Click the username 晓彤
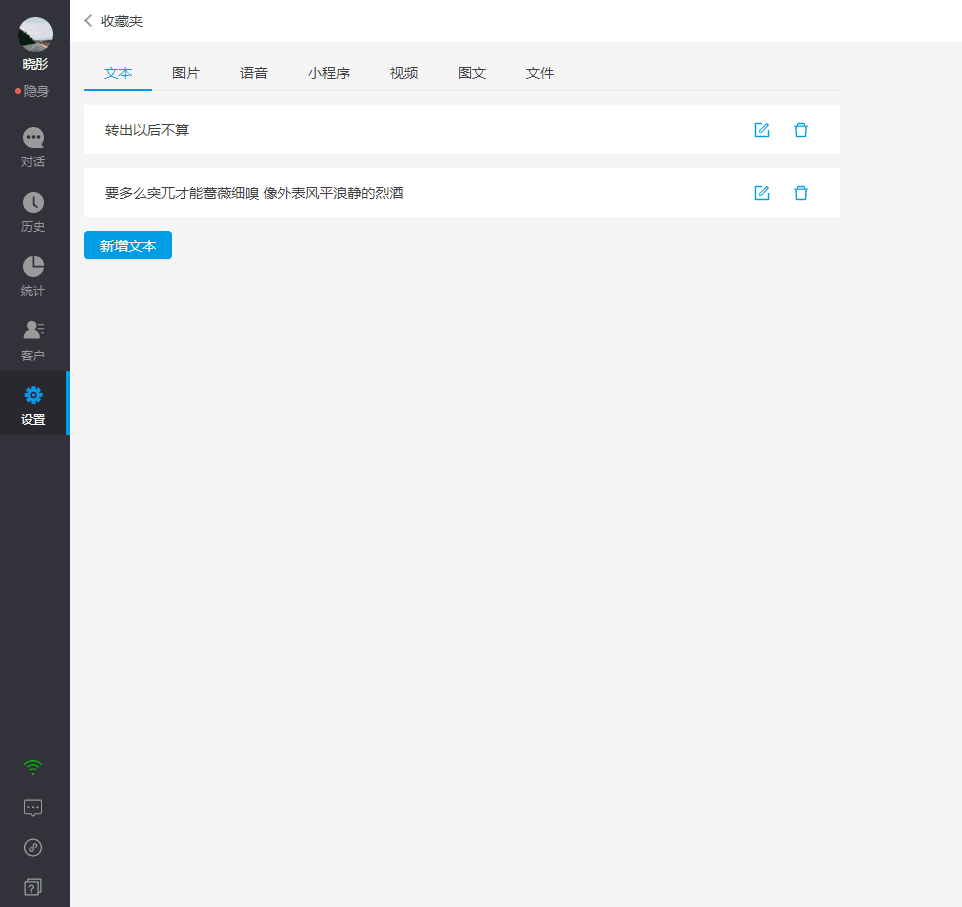The width and height of the screenshot is (962, 907). tap(35, 64)
